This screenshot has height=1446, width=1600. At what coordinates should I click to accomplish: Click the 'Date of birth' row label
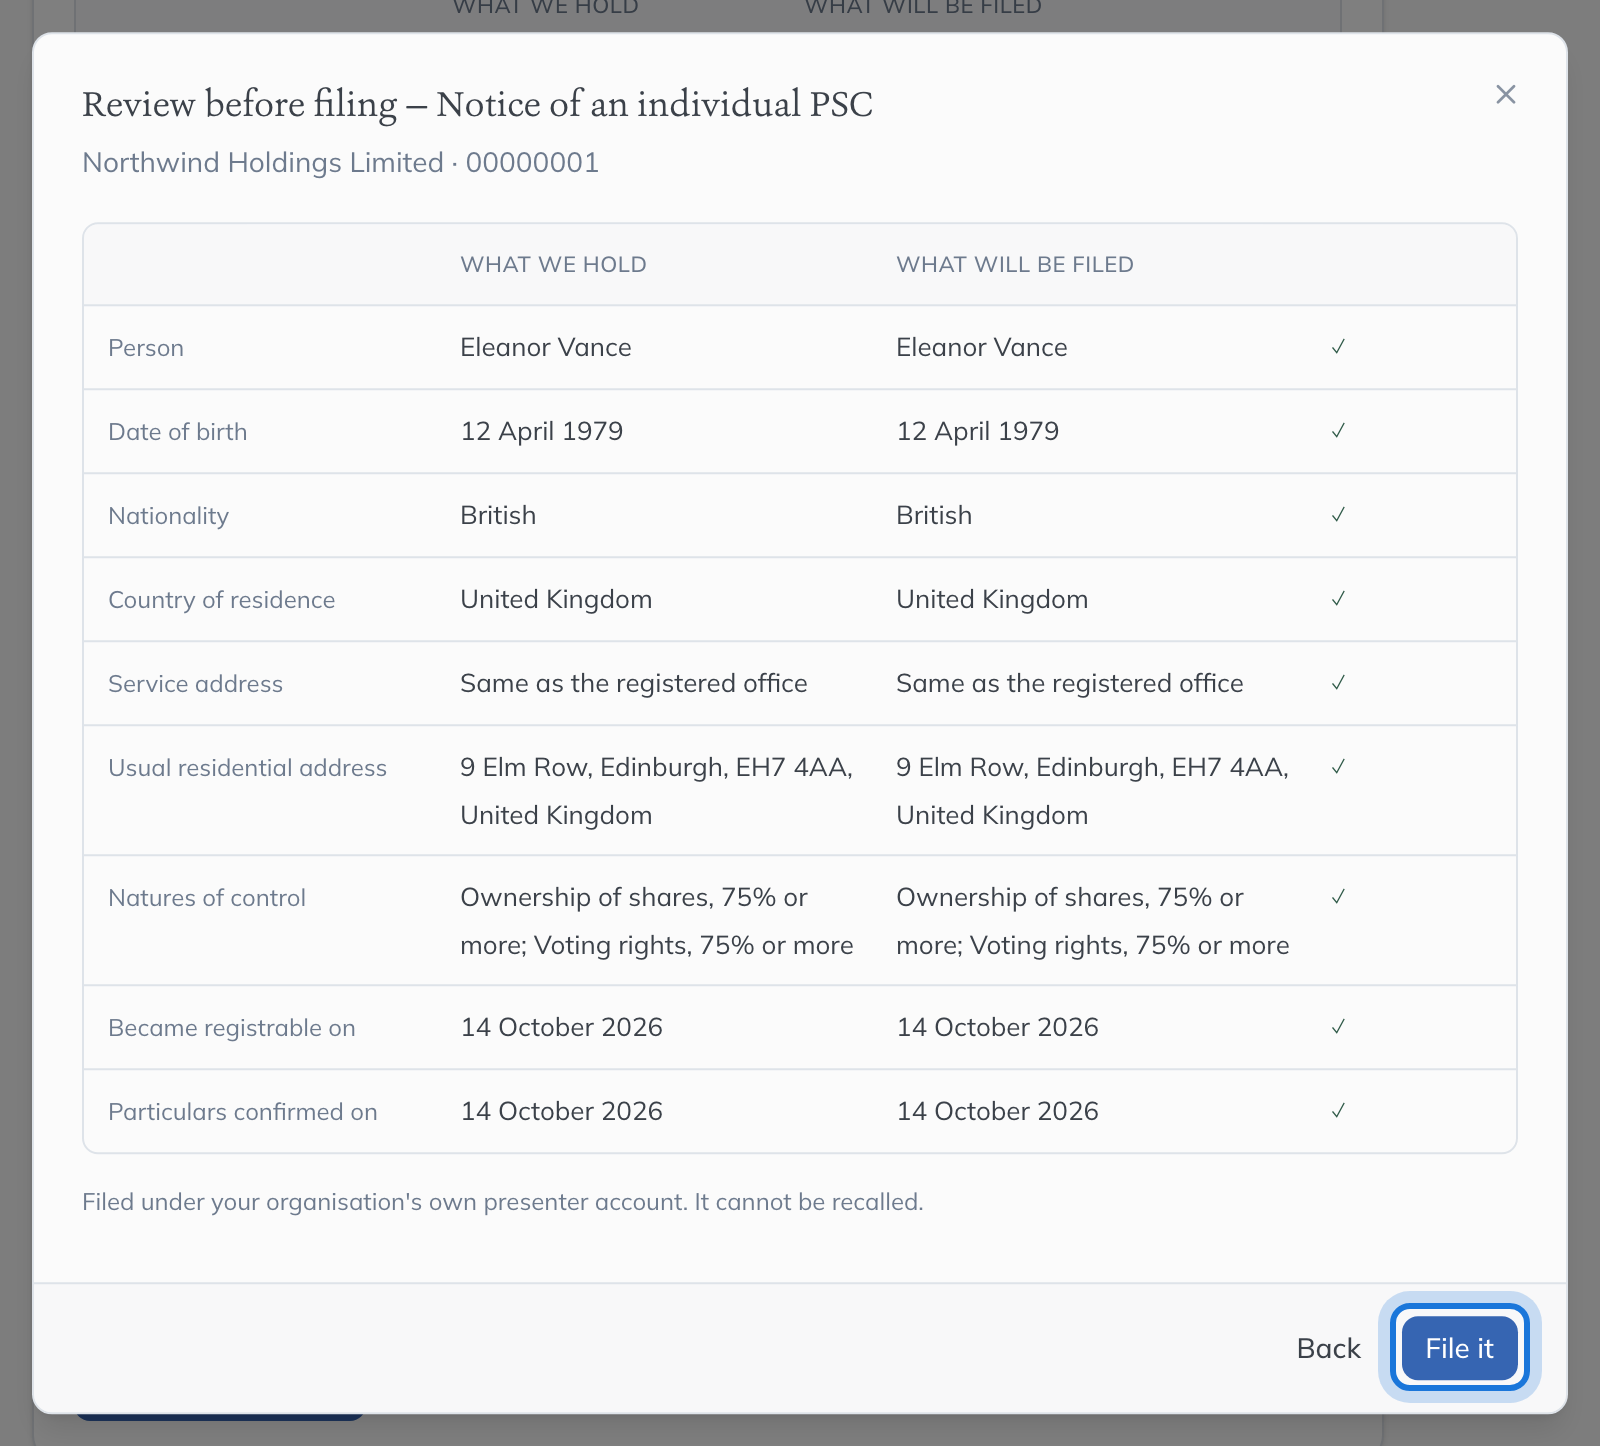point(177,432)
